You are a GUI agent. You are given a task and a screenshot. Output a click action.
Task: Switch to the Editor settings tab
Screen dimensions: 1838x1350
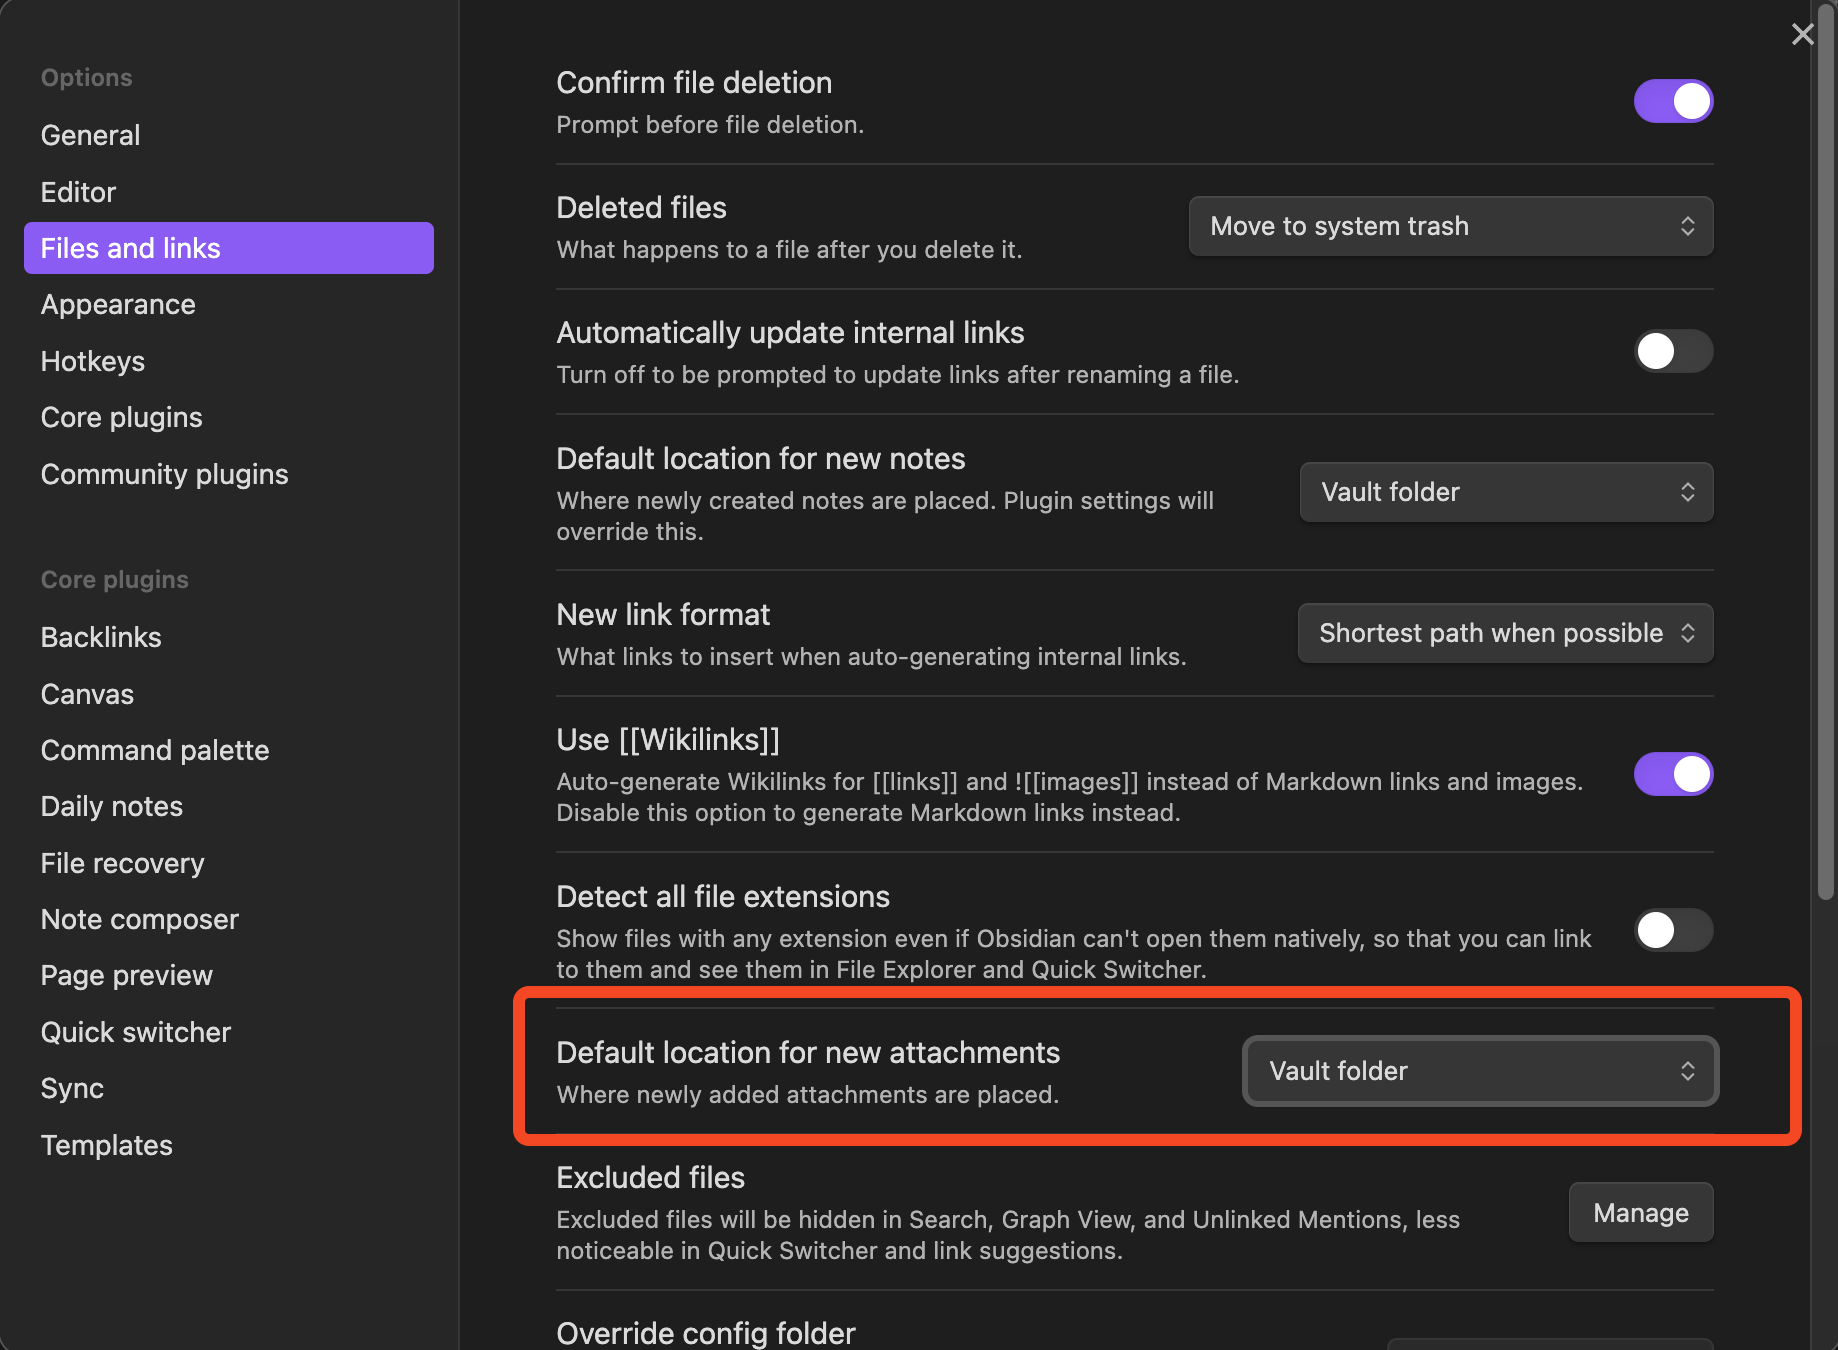pyautogui.click(x=78, y=192)
